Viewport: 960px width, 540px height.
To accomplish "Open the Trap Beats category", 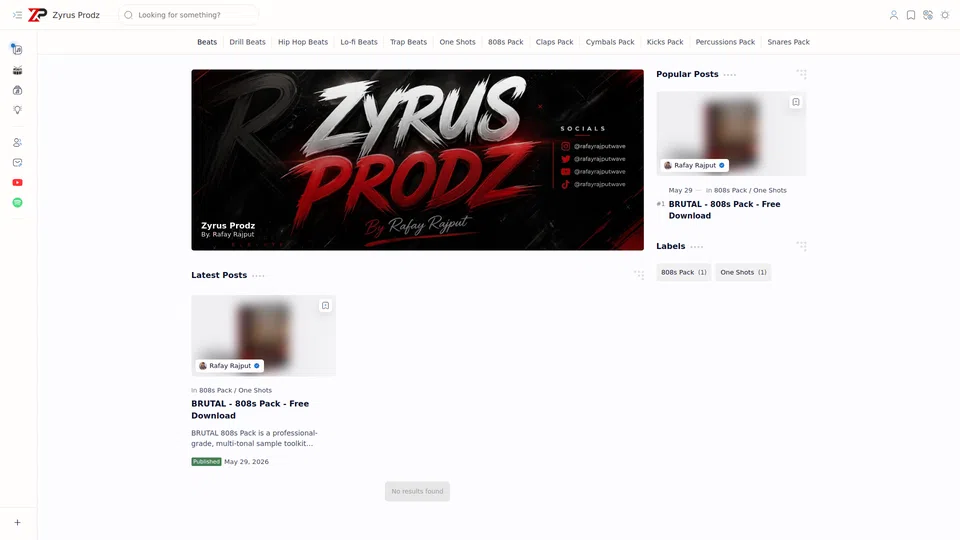I will [x=408, y=42].
